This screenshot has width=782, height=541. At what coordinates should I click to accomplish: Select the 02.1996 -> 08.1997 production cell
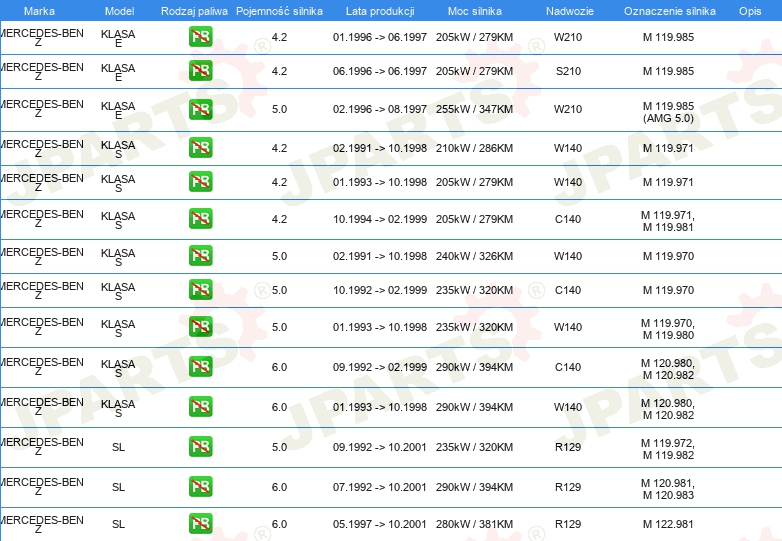pyautogui.click(x=380, y=109)
